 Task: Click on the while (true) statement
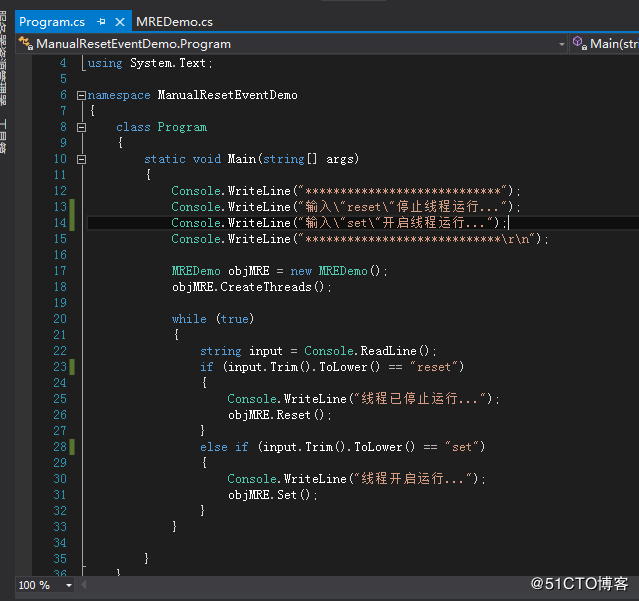[x=213, y=319]
